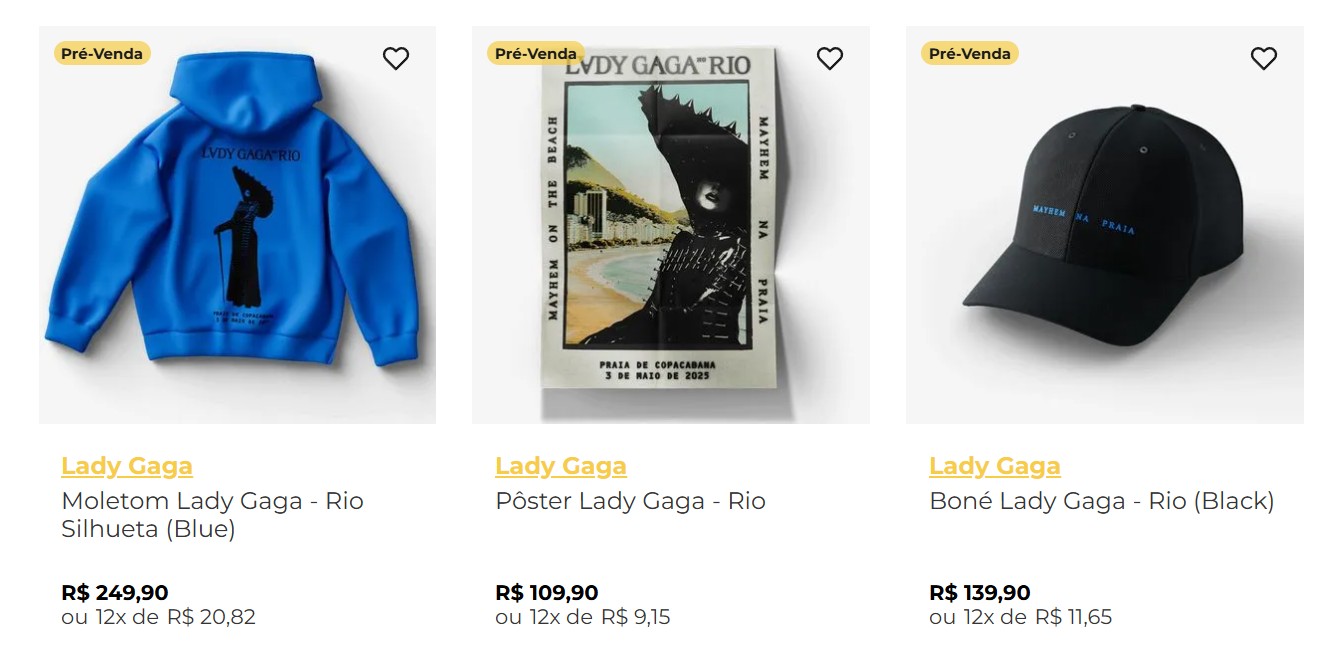Click the Lady Gaga link below the poster
1333x663 pixels.
561,465
